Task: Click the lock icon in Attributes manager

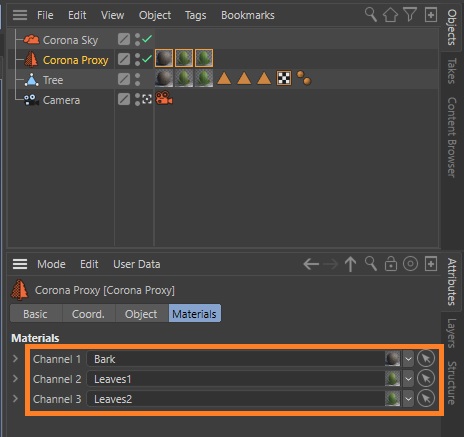Action: click(x=391, y=264)
